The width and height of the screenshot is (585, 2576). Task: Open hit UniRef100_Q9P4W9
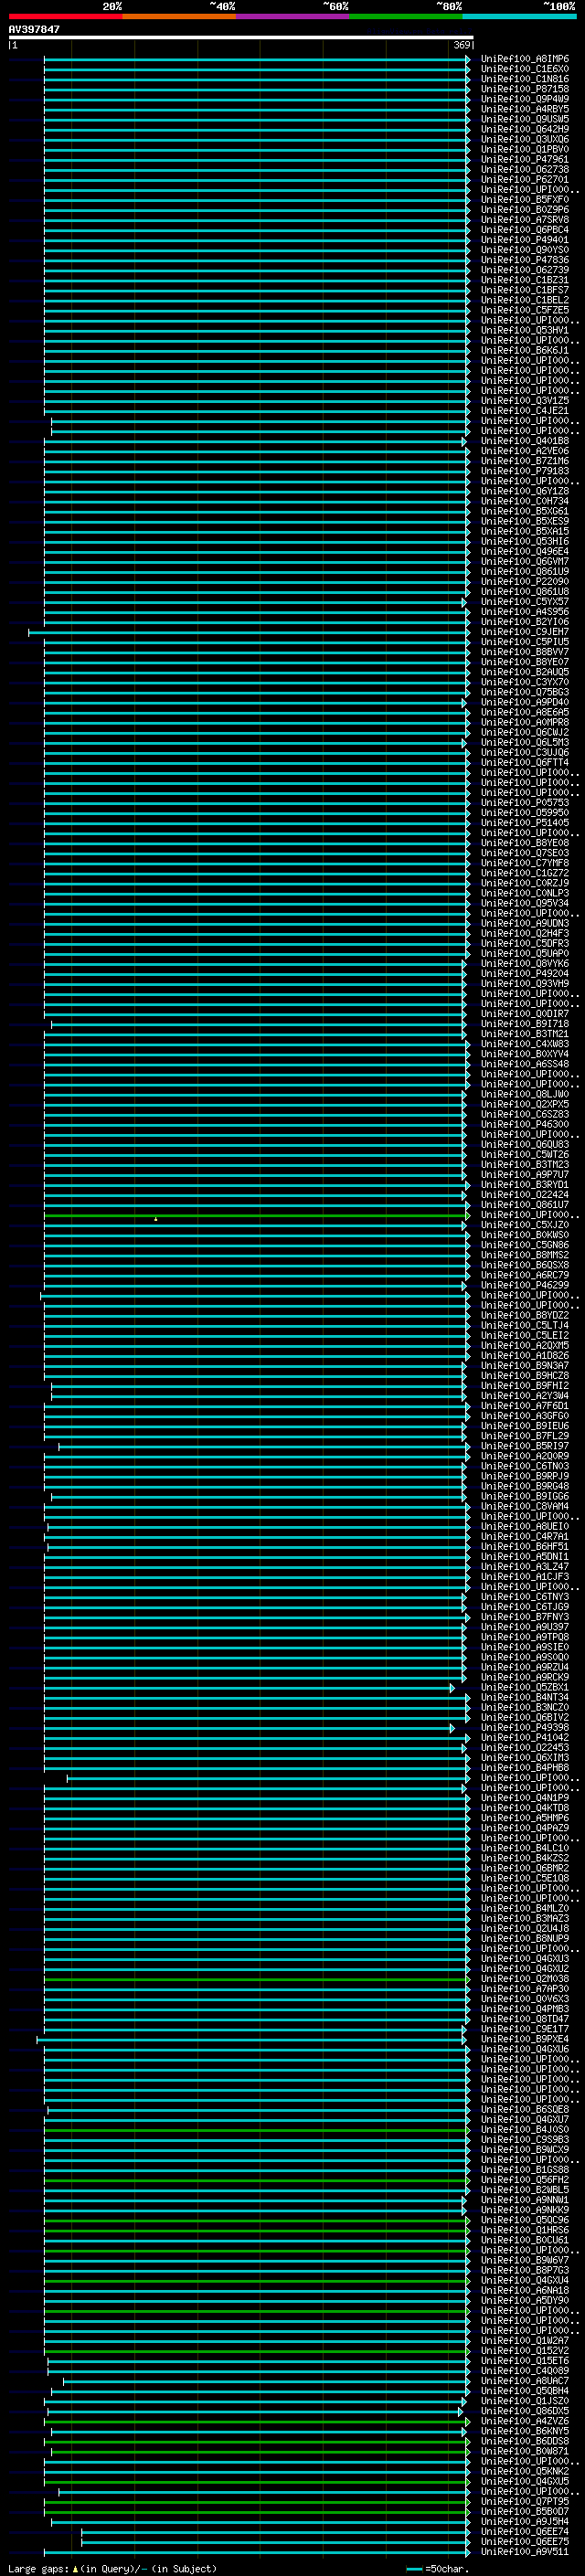coord(524,99)
